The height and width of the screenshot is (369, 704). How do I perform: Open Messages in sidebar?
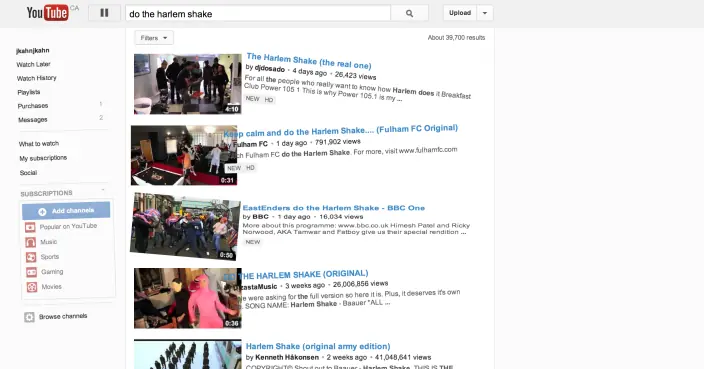pyautogui.click(x=33, y=120)
